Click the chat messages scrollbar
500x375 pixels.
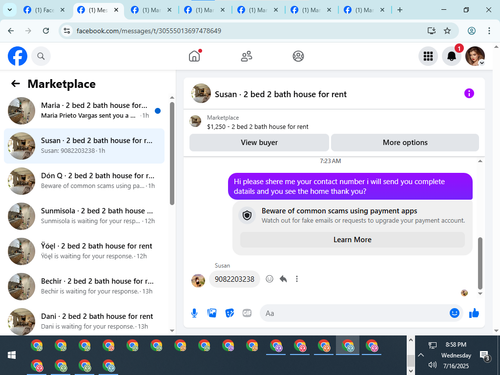click(x=480, y=263)
